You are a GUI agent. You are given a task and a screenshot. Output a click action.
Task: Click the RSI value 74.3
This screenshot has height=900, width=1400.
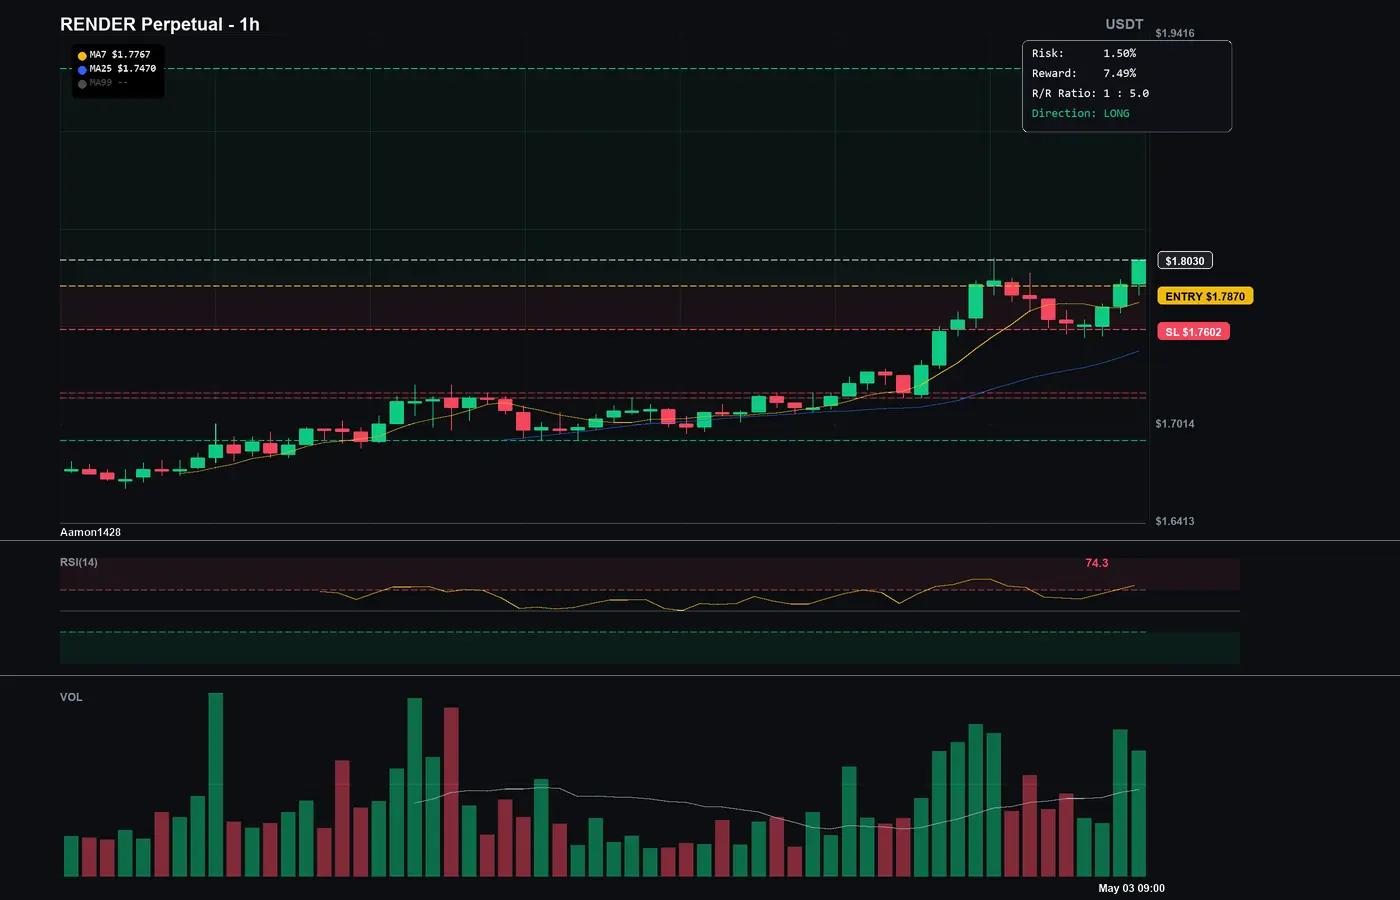coord(1097,563)
